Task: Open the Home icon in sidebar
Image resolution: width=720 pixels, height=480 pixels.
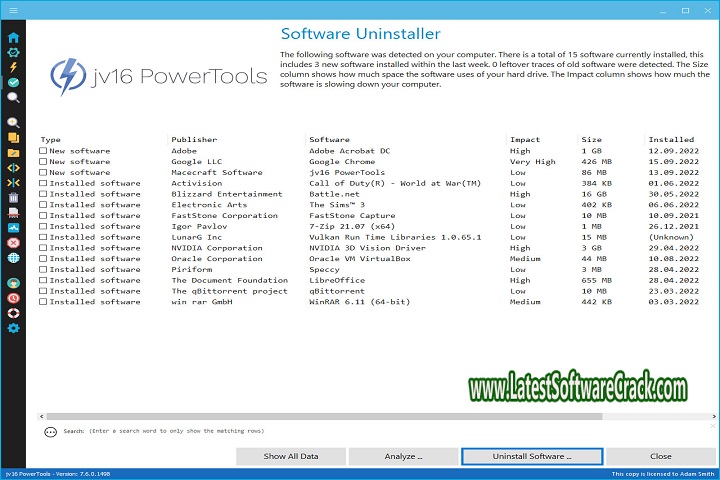Action: coord(13,36)
